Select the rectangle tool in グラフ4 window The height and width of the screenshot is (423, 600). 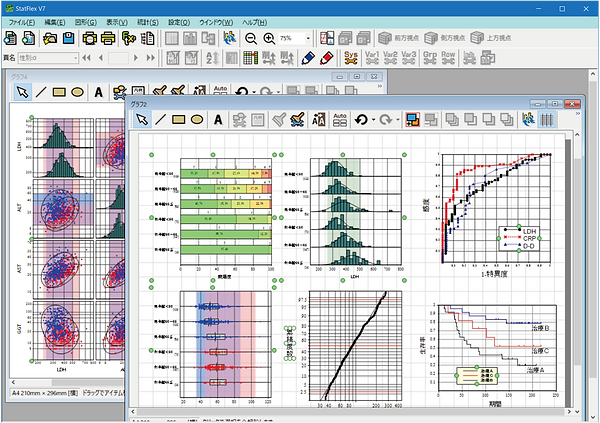pos(59,92)
